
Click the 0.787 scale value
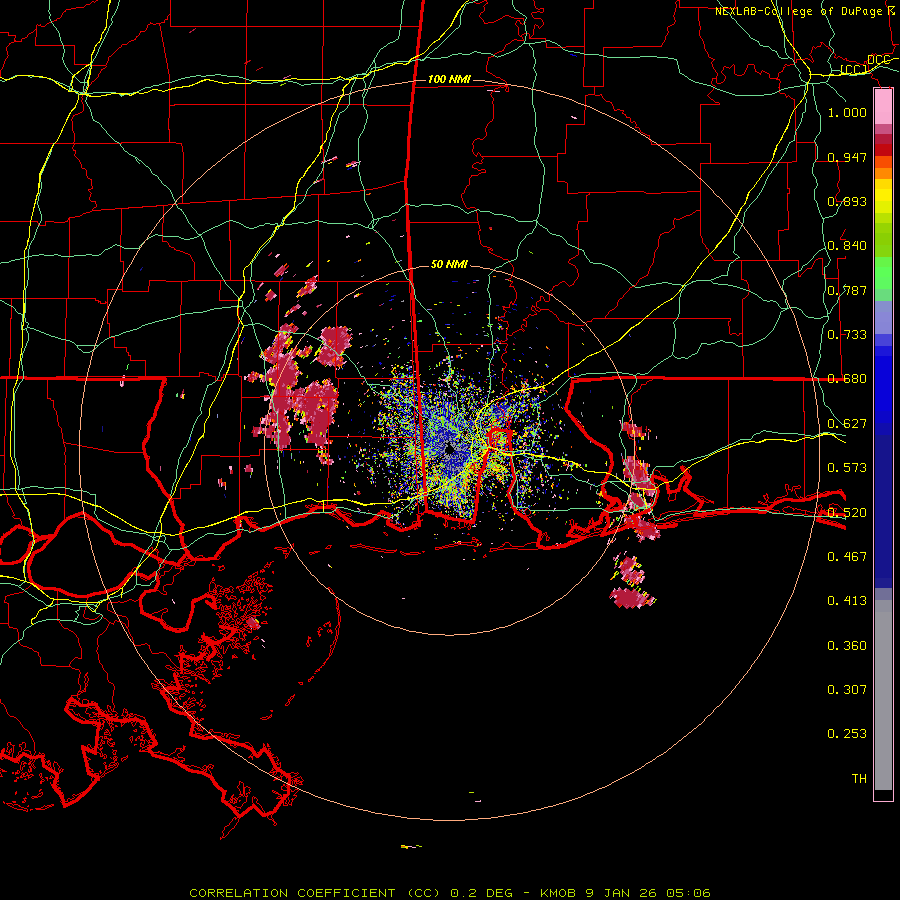[847, 290]
